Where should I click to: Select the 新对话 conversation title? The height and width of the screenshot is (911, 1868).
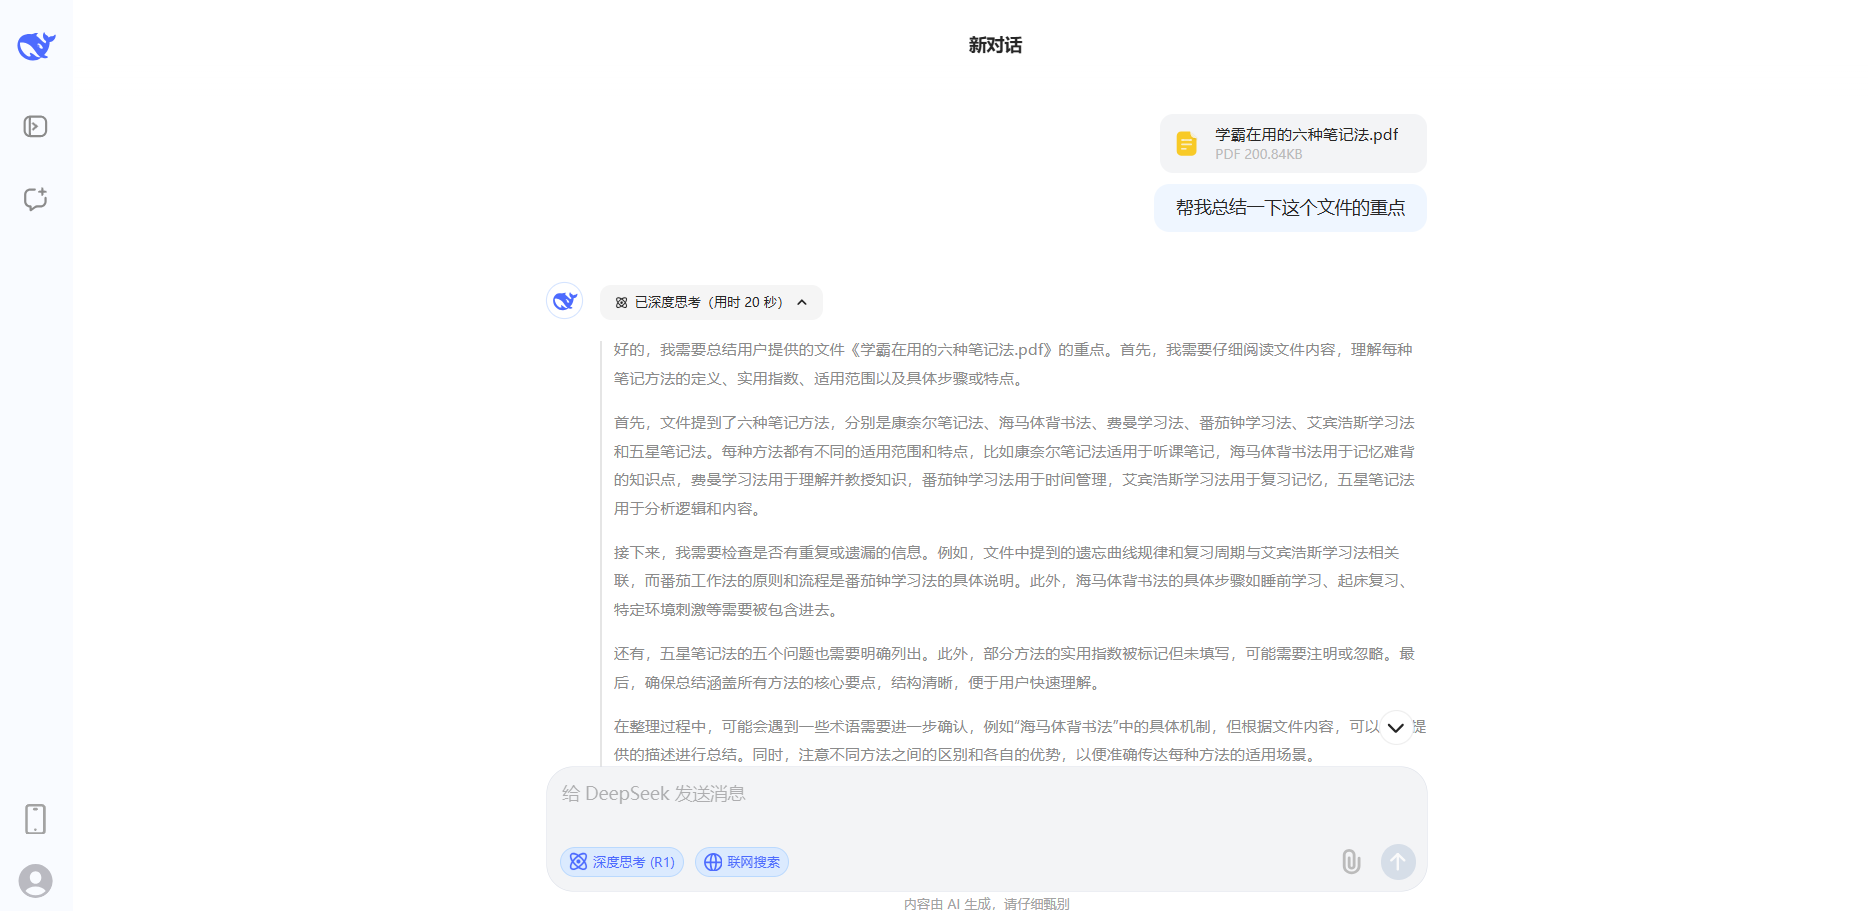995,45
